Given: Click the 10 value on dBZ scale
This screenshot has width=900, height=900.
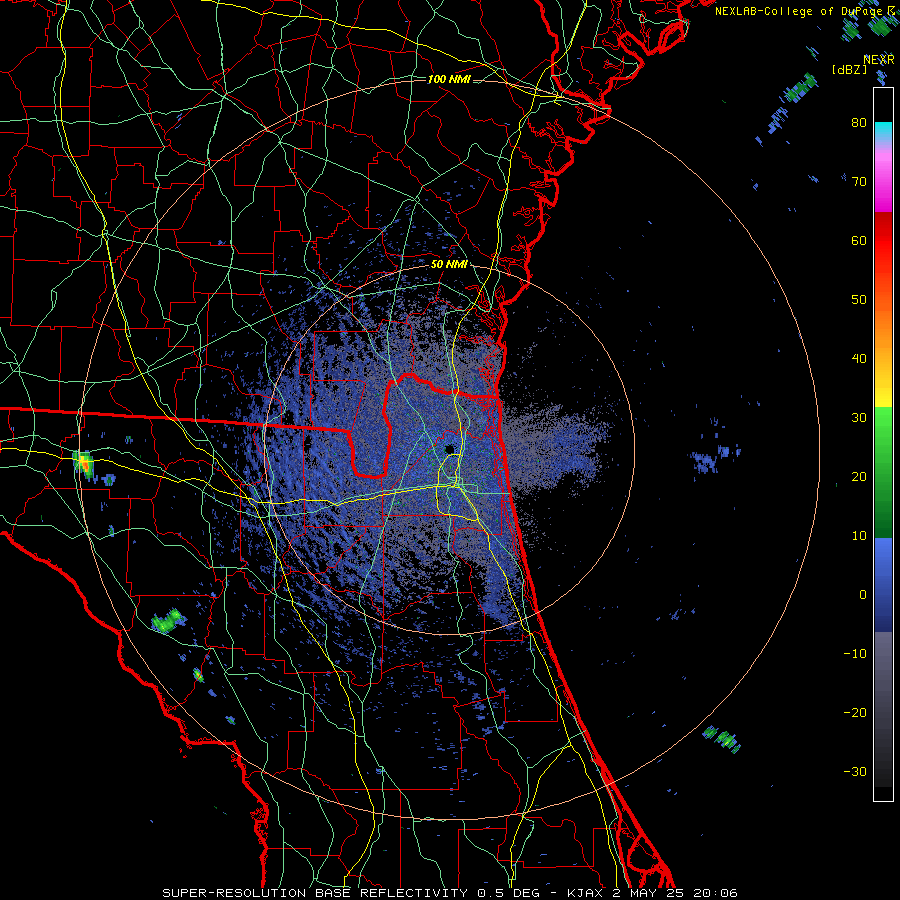Looking at the screenshot, I should (859, 536).
